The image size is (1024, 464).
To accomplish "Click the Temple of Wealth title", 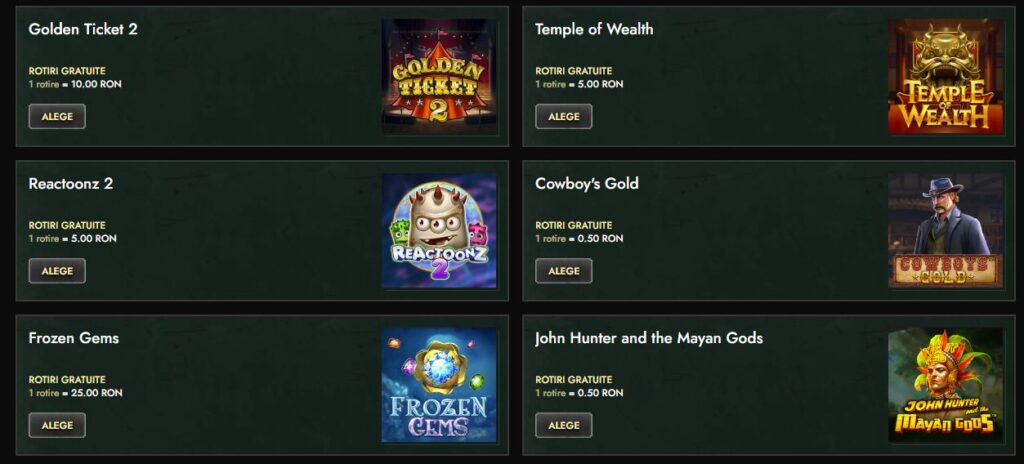I will pos(594,29).
